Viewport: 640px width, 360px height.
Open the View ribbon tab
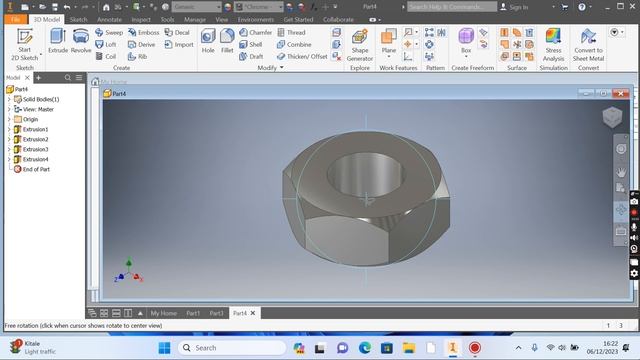pos(222,19)
